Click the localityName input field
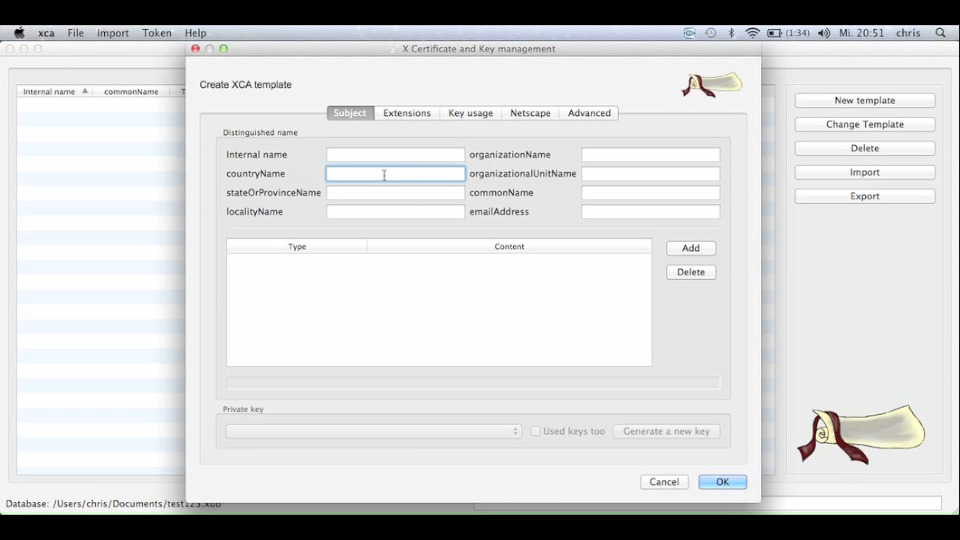960x540 pixels. [x=396, y=211]
